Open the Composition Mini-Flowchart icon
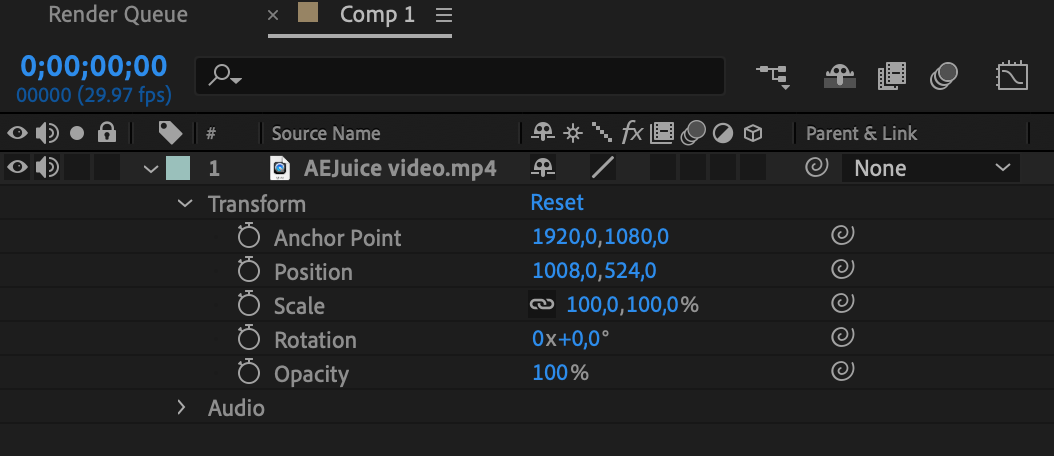The height and width of the screenshot is (456, 1054). [x=772, y=75]
